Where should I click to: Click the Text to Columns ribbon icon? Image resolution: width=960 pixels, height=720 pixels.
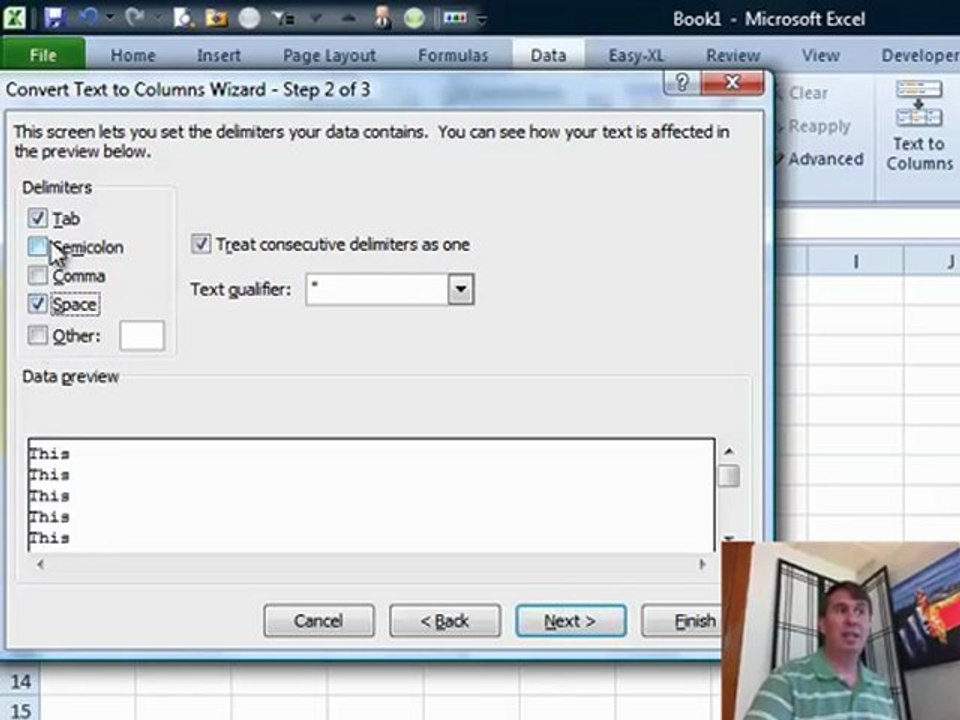(x=919, y=126)
